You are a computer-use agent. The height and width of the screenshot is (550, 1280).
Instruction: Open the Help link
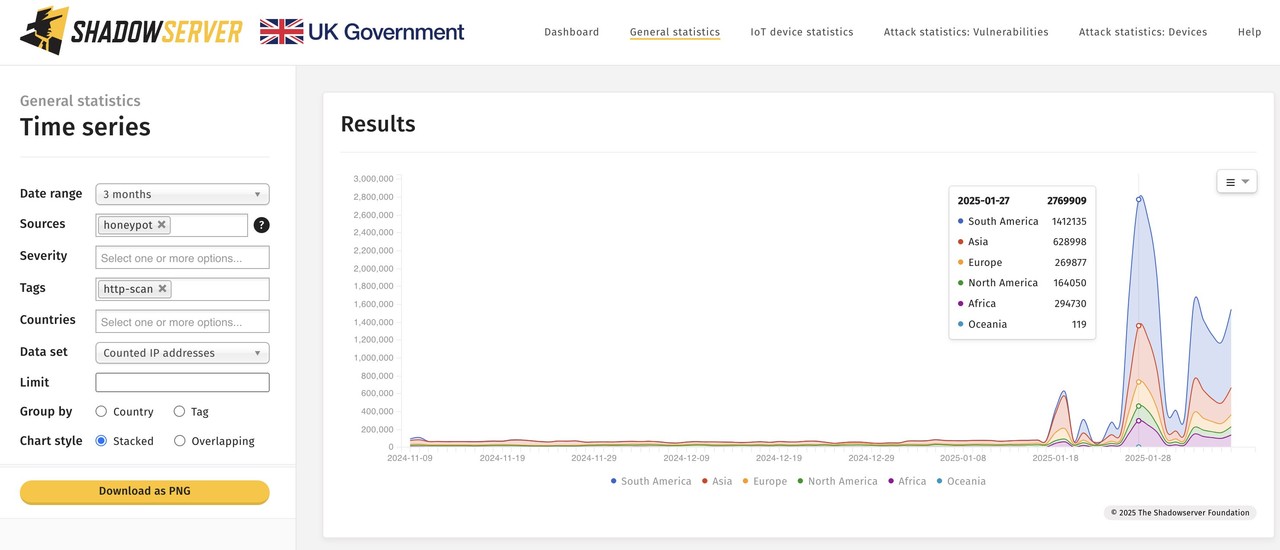pyautogui.click(x=1249, y=32)
